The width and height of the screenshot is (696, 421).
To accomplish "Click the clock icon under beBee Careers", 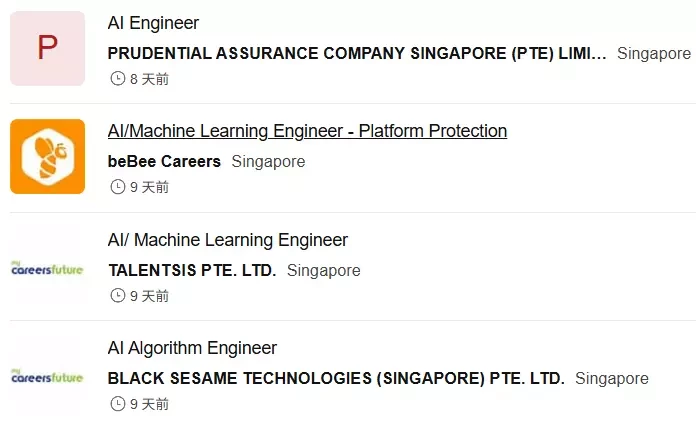I will [x=118, y=187].
